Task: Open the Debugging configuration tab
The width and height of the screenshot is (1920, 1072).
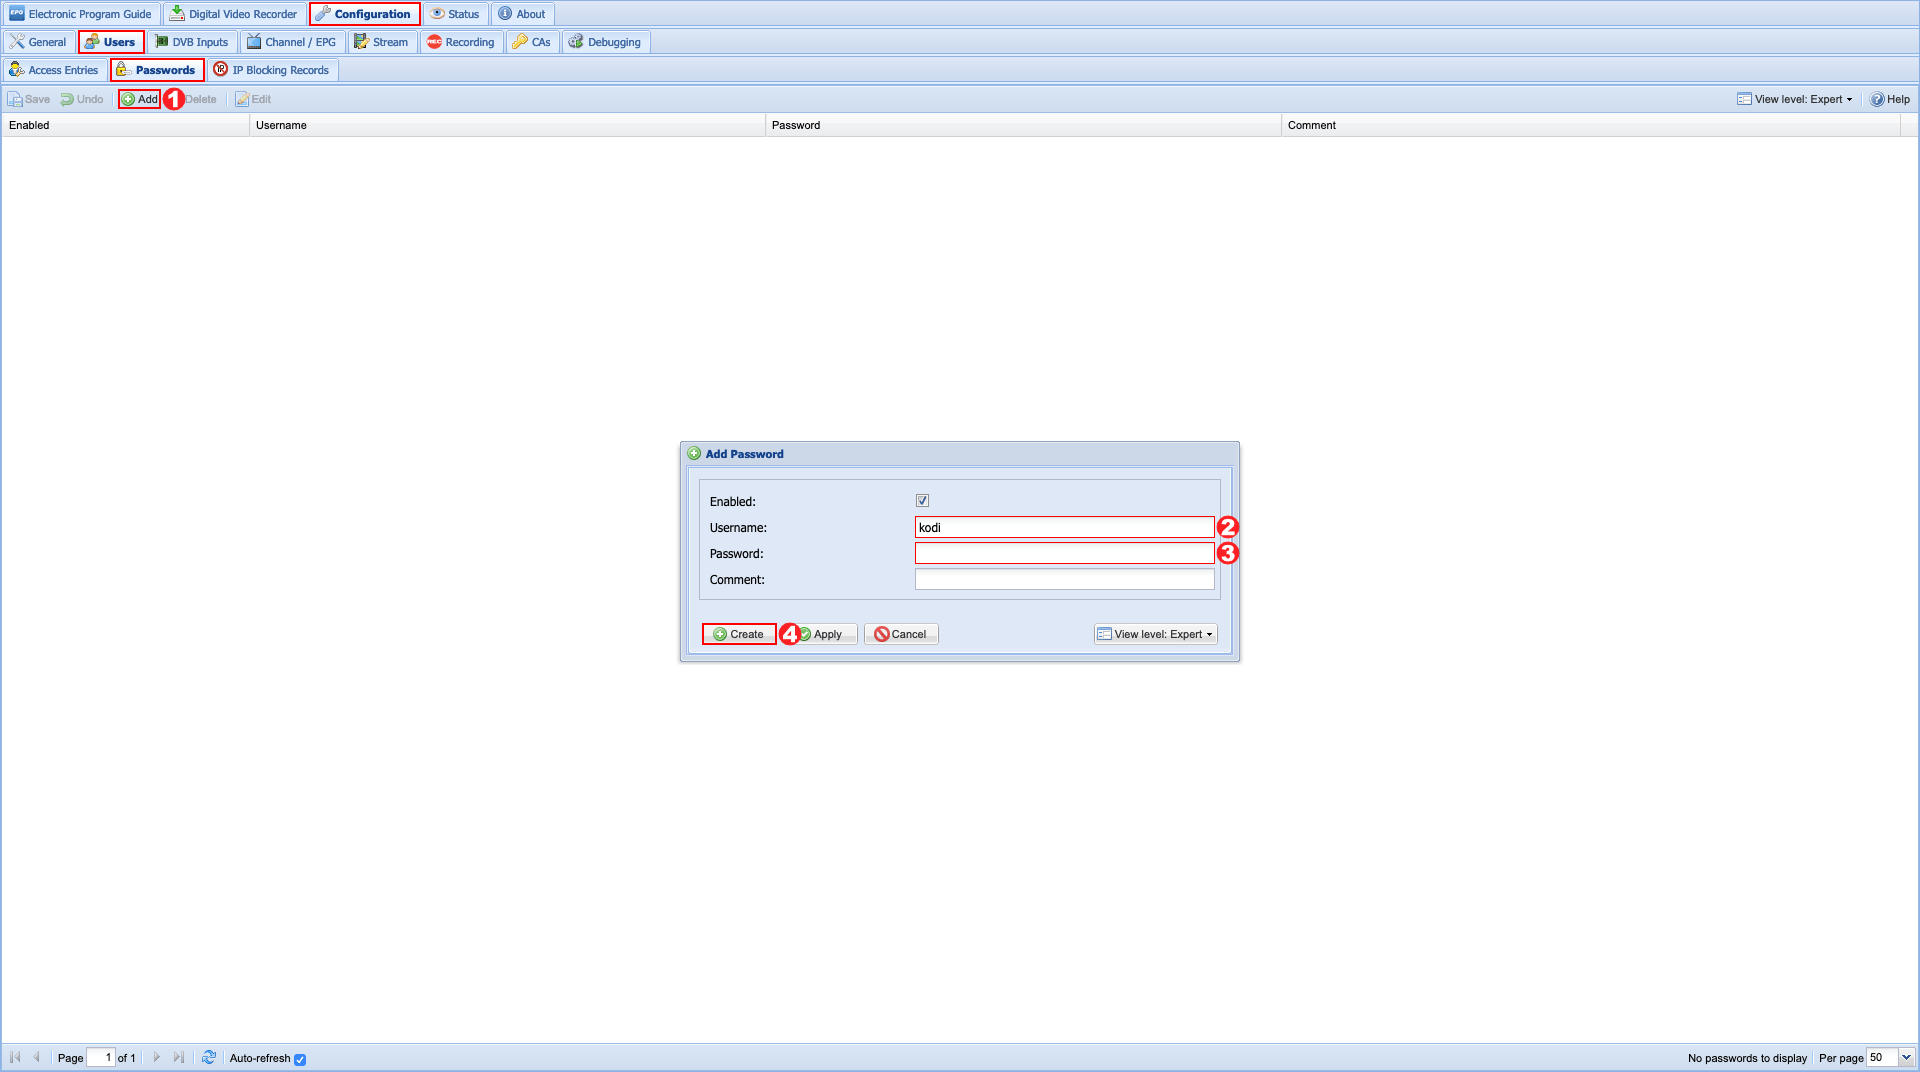Action: (x=605, y=42)
